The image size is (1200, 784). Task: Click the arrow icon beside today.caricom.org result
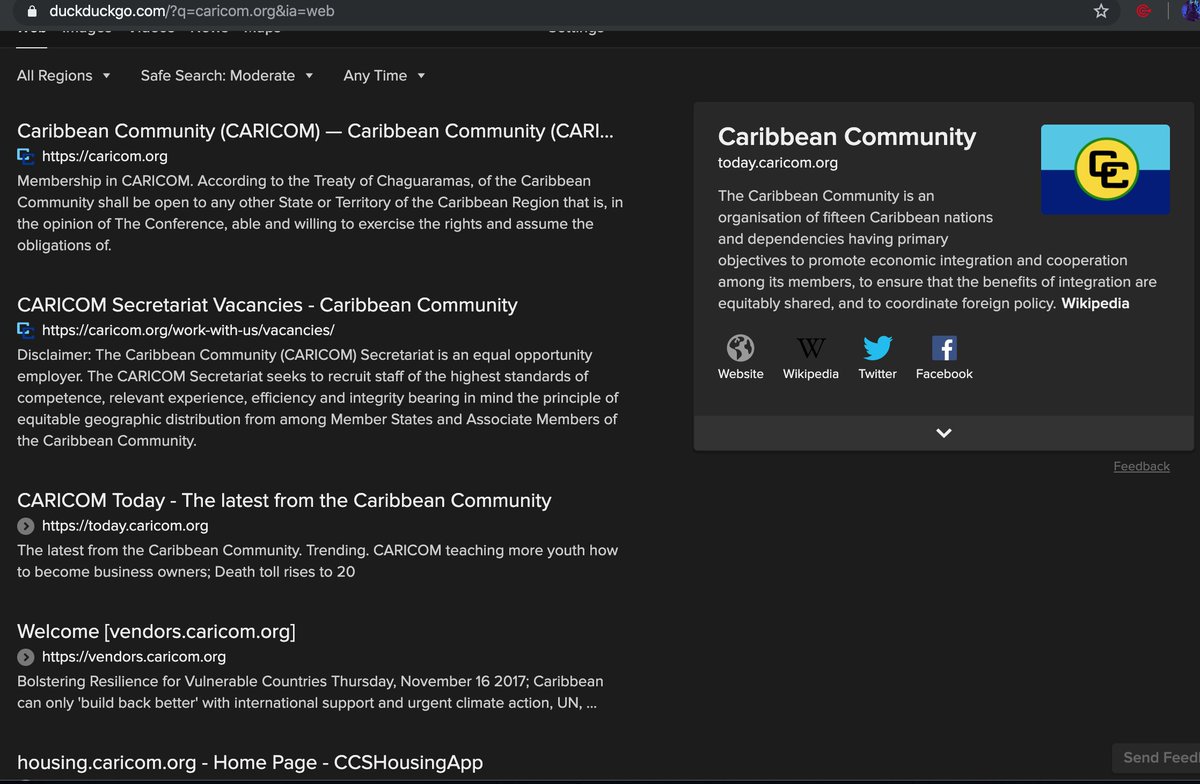[x=26, y=526]
